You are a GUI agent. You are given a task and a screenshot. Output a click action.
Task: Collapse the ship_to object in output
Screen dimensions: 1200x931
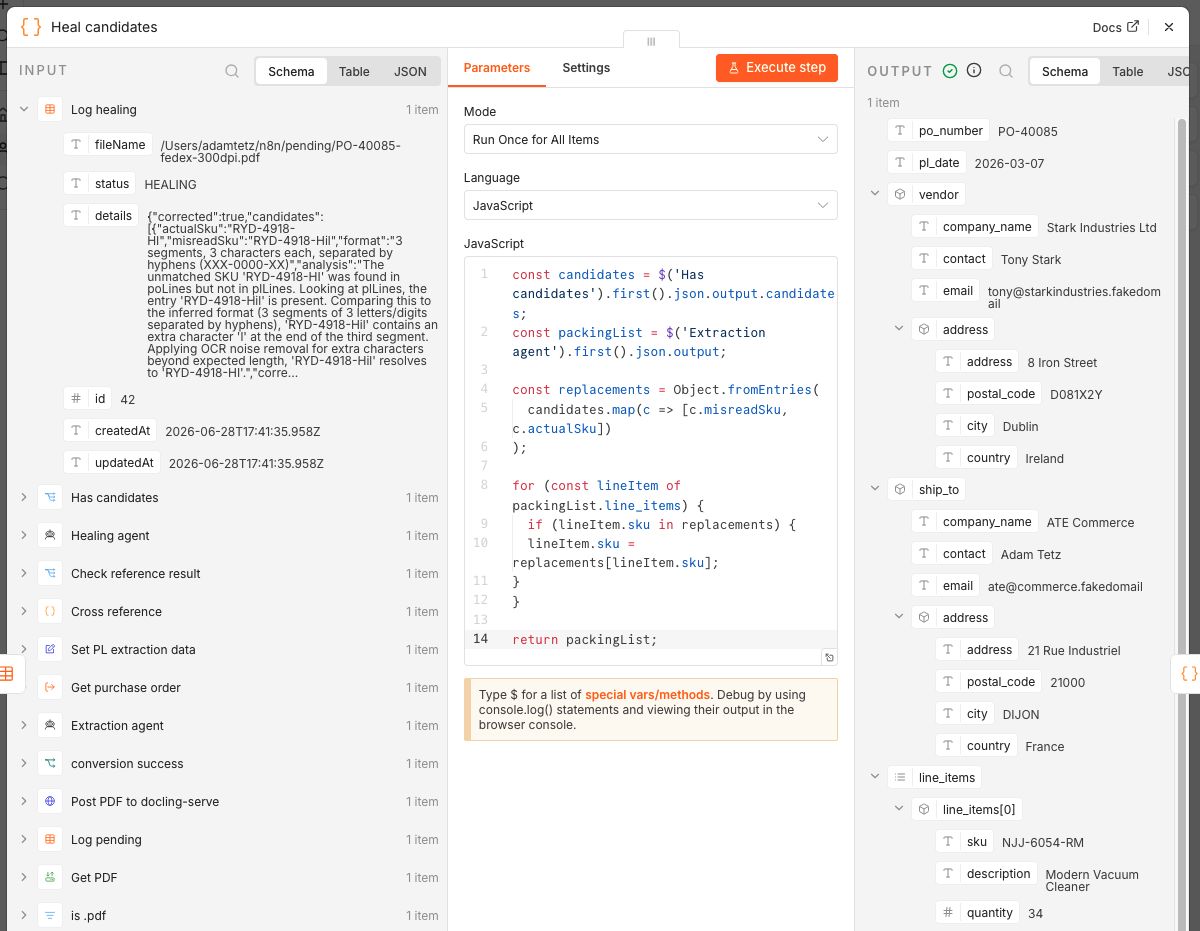[875, 490]
